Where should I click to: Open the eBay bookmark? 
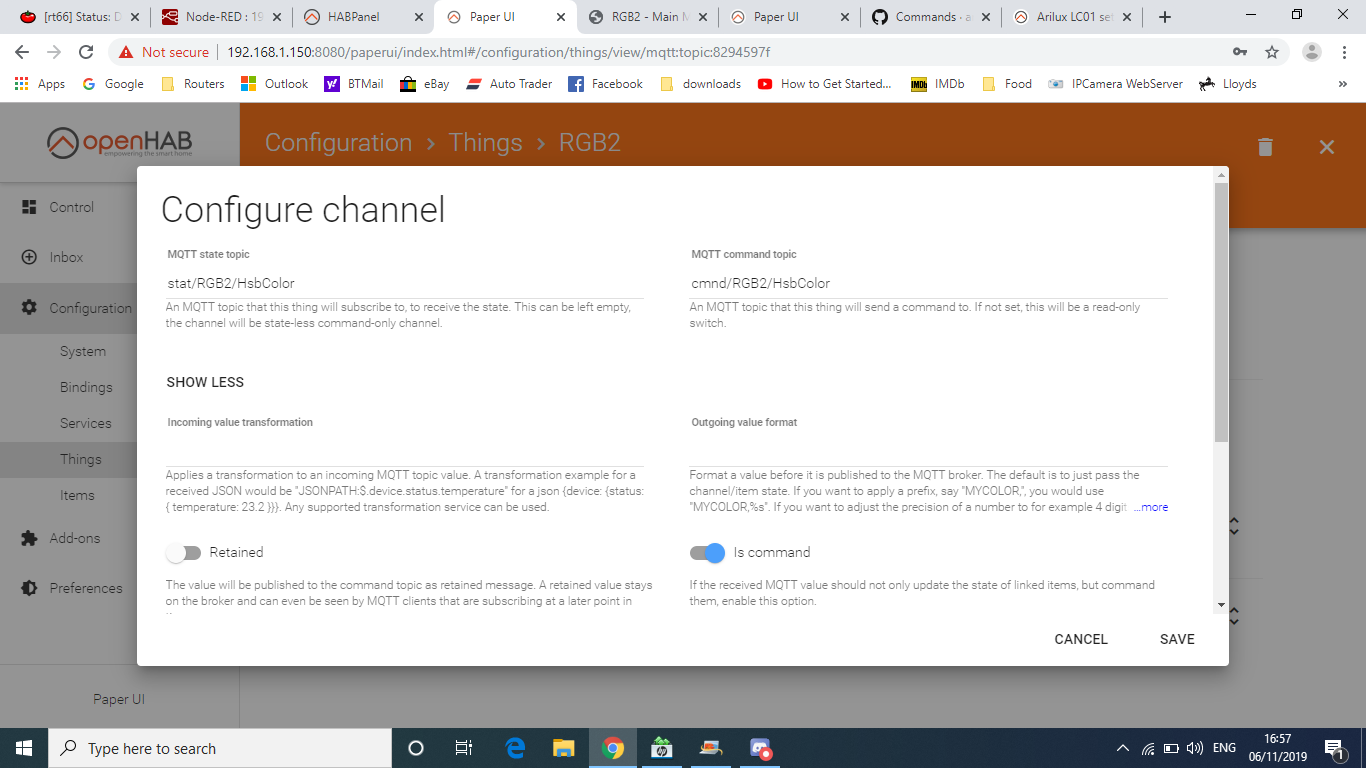pos(425,84)
